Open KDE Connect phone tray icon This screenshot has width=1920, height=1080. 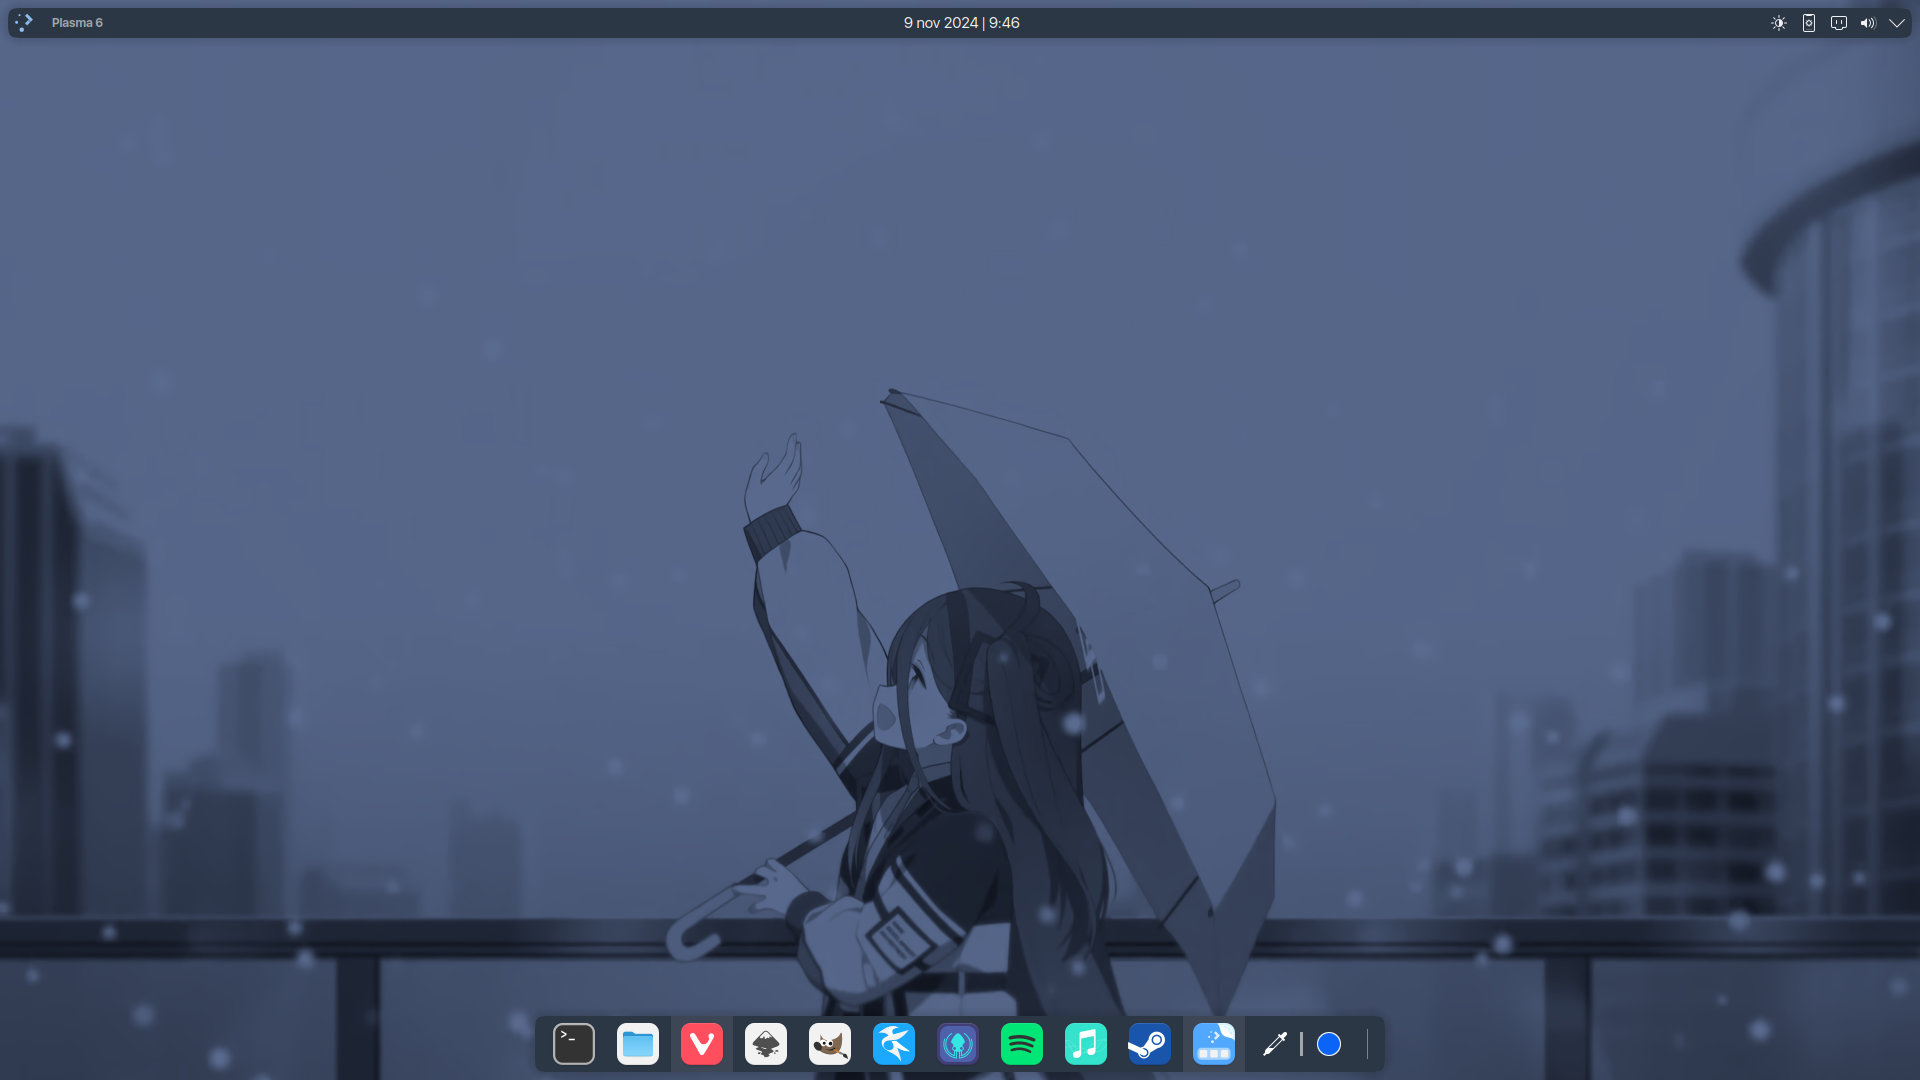tap(1809, 23)
